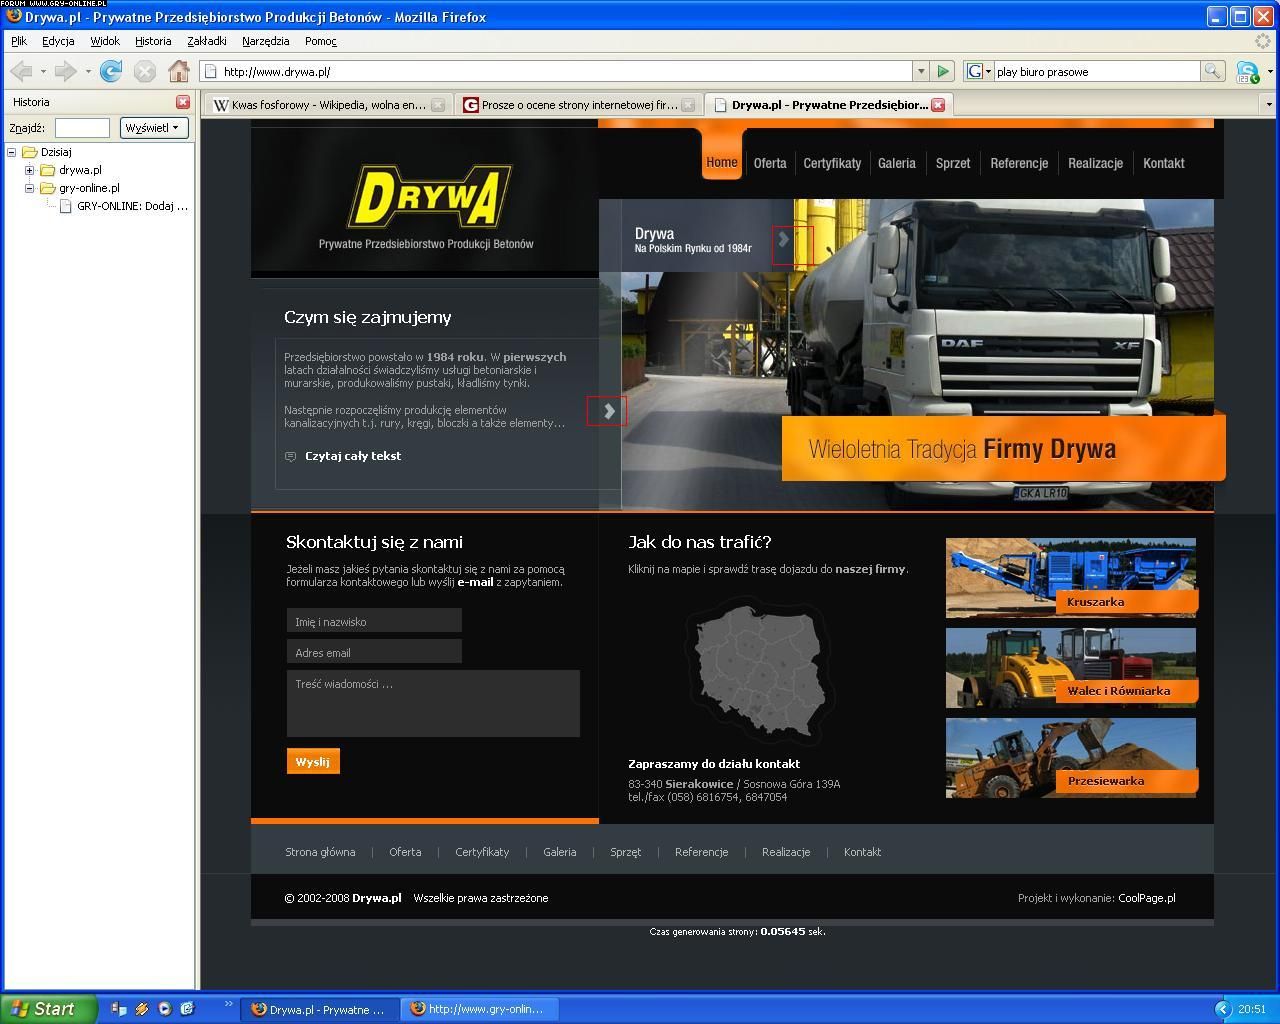Click the footer Certyfikaty link
The width and height of the screenshot is (1280, 1024).
(x=482, y=852)
